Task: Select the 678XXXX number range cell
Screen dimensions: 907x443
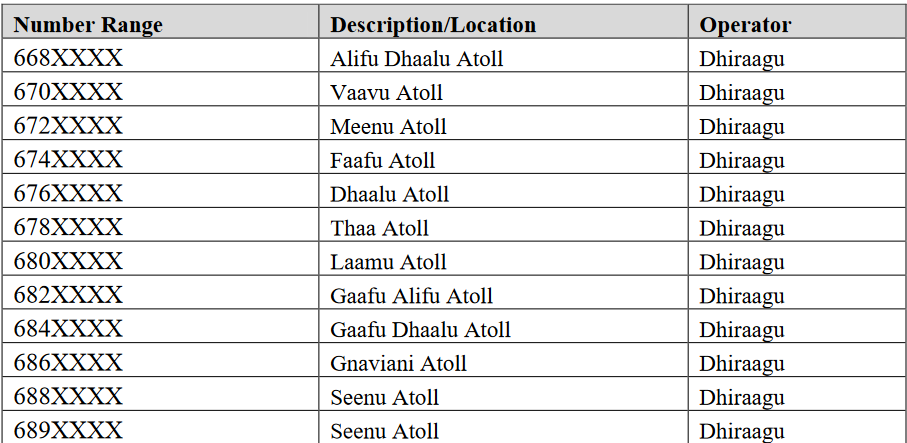Action: [68, 228]
